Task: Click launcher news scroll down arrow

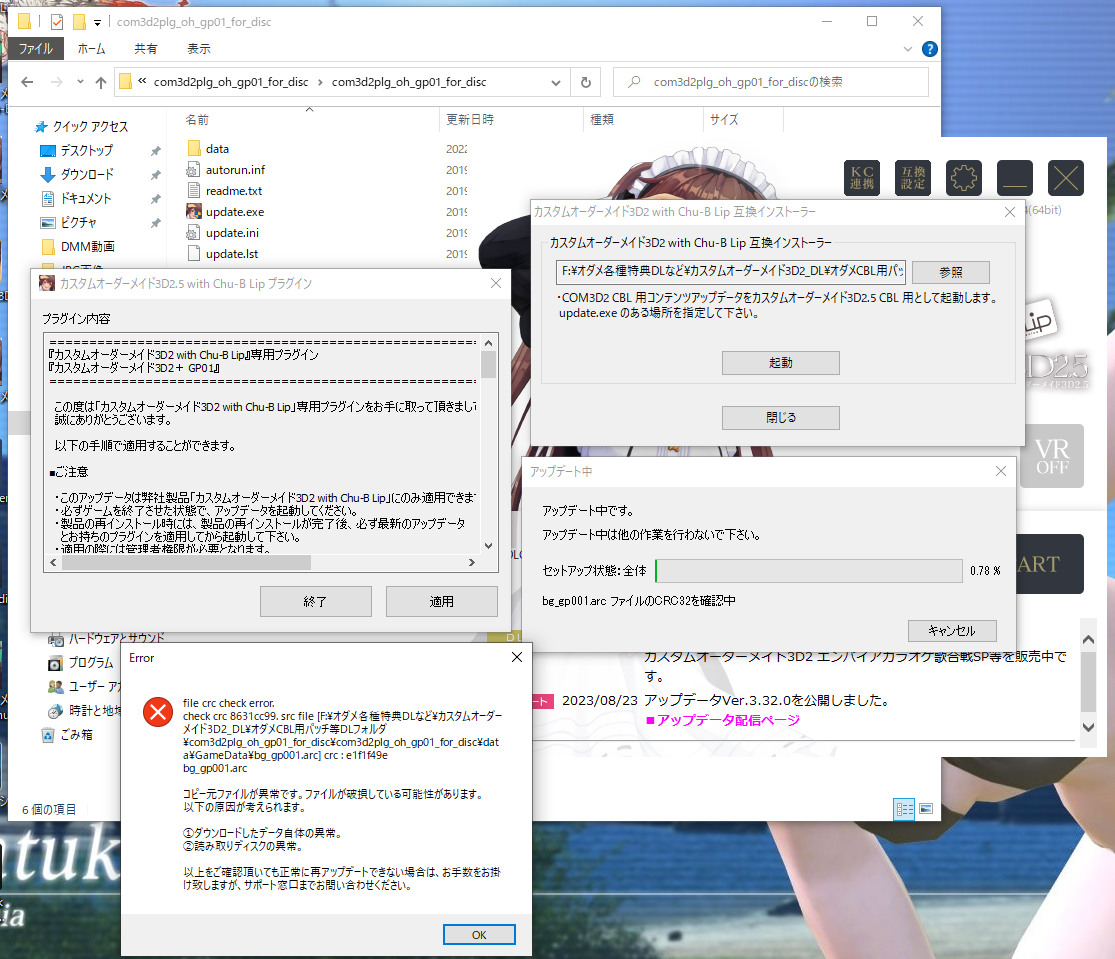Action: pos(1088,727)
